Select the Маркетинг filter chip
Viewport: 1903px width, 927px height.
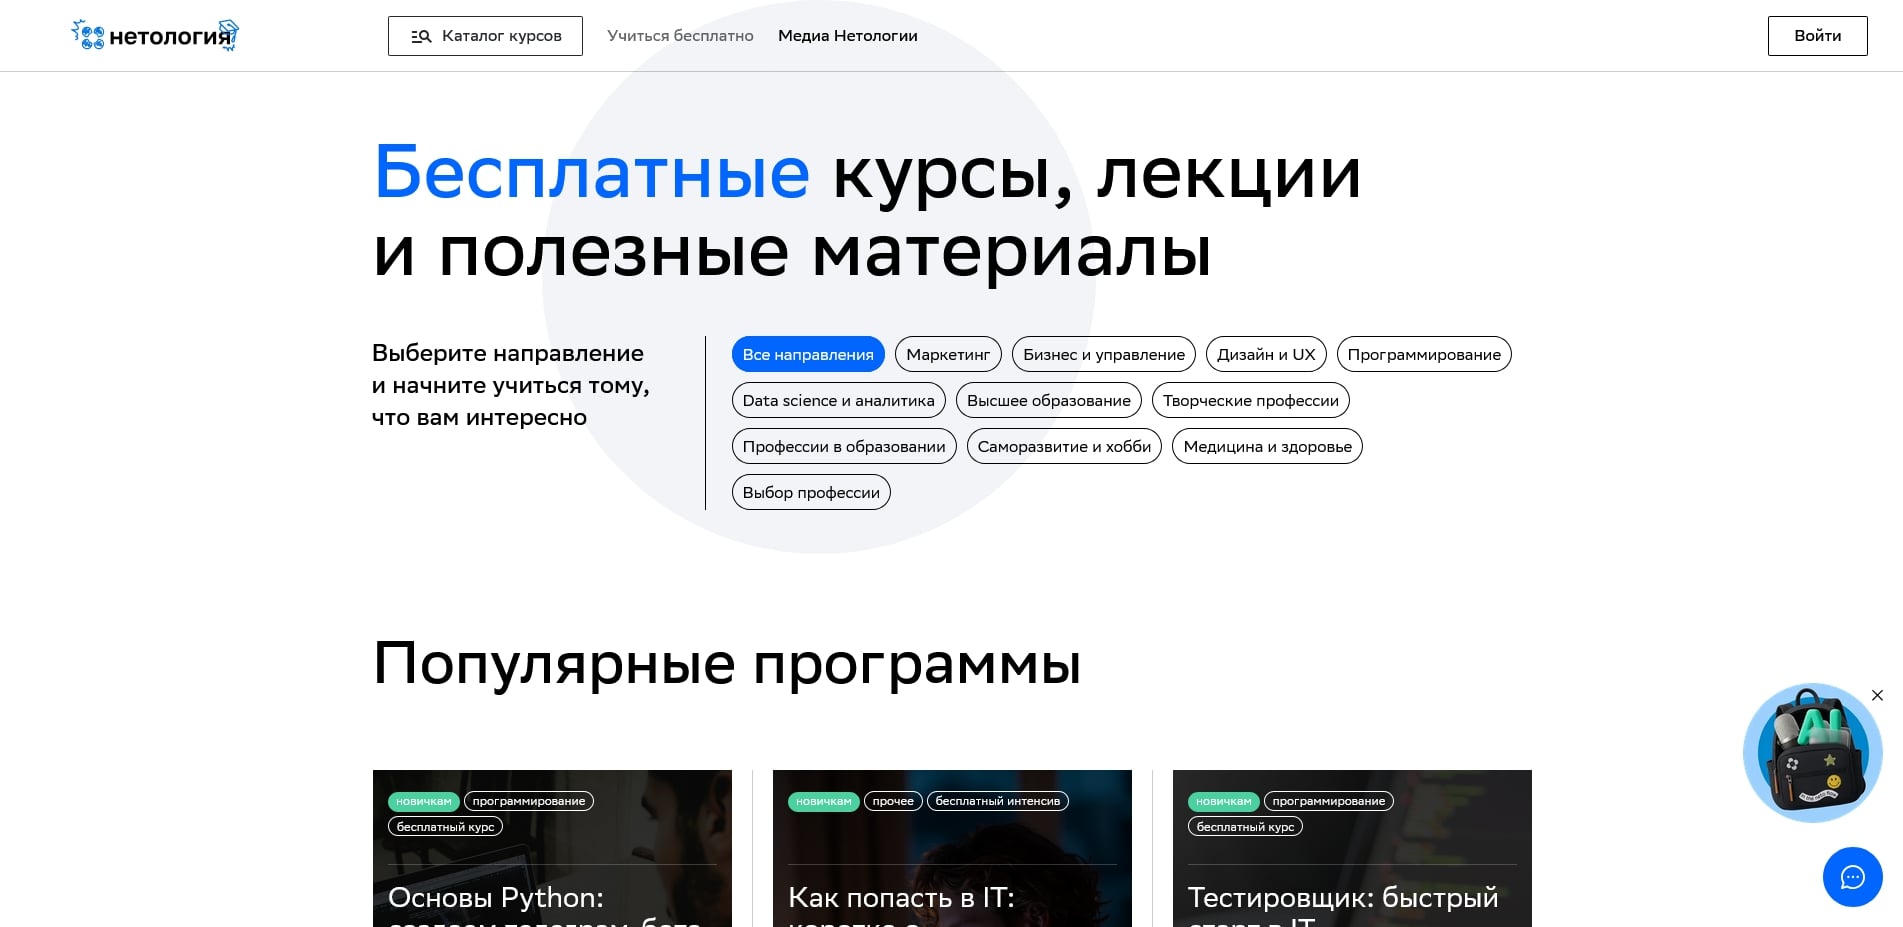point(947,354)
